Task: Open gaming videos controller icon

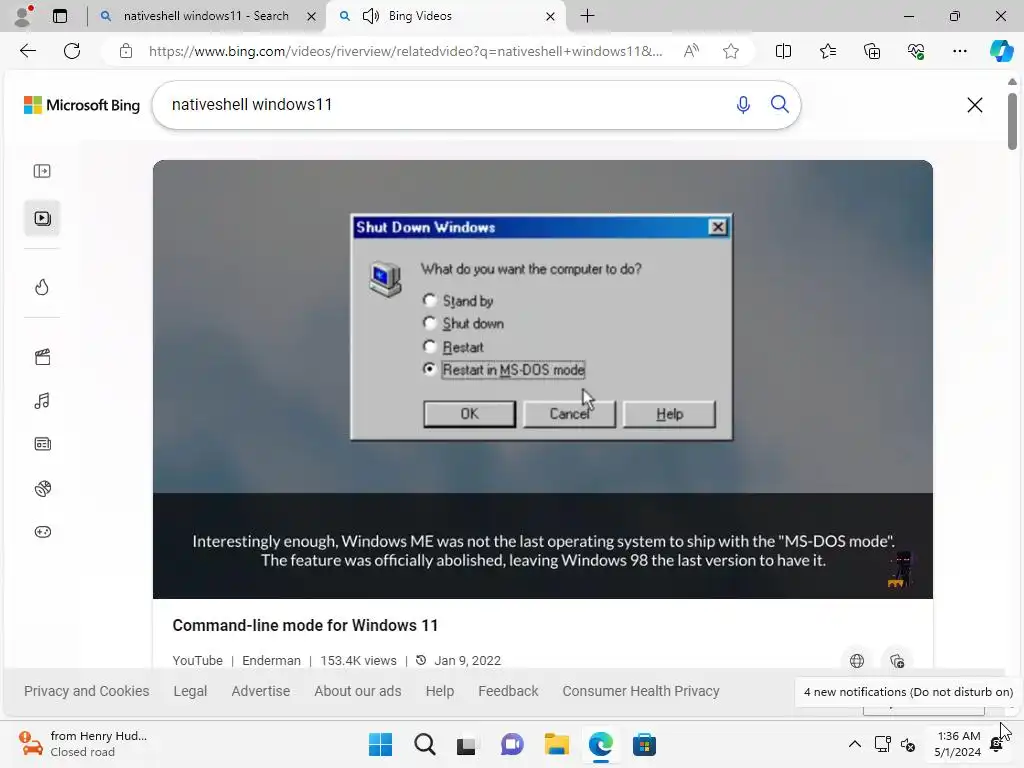Action: pos(42,532)
